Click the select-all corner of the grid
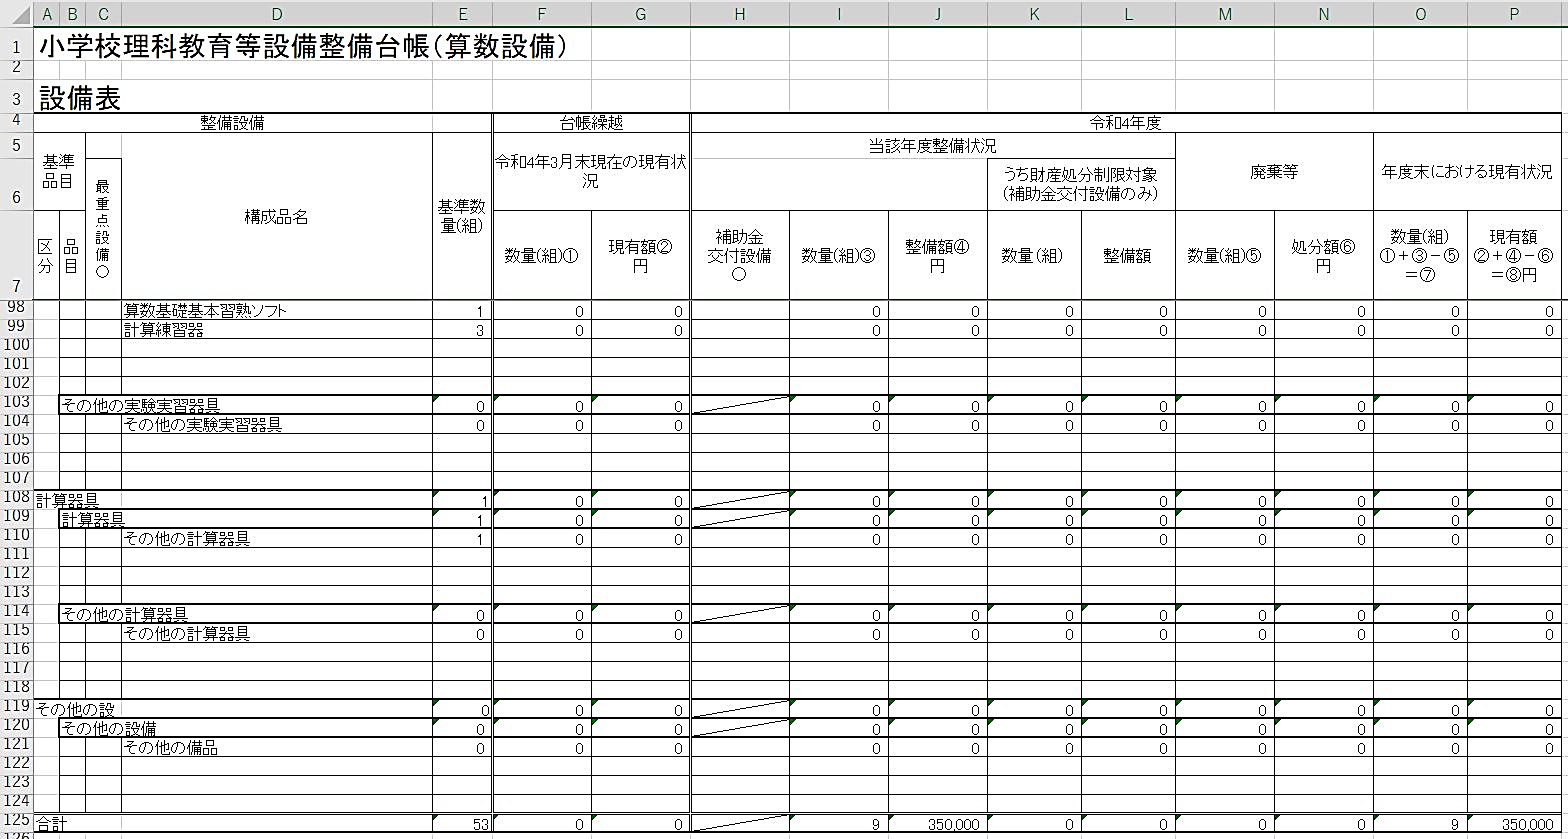Image resolution: width=1568 pixels, height=839 pixels. coord(16,13)
